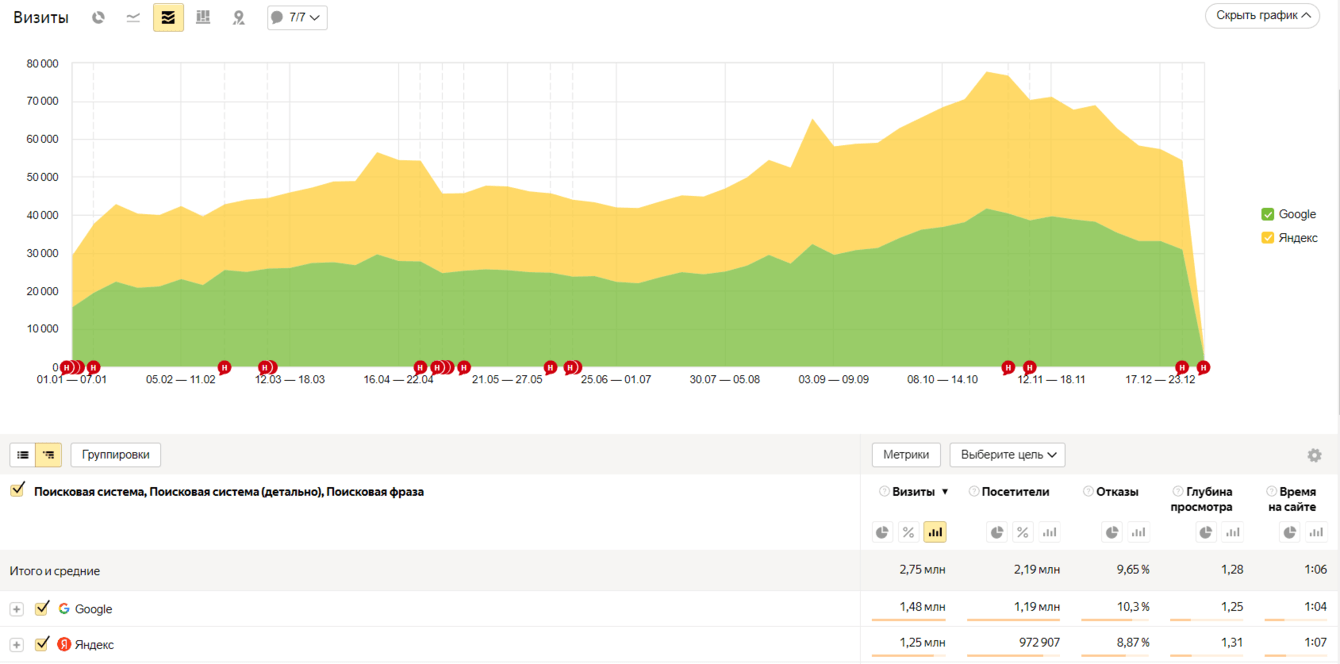Show Визиты column as percent
Viewport: 1340px width, 664px height.
(908, 532)
